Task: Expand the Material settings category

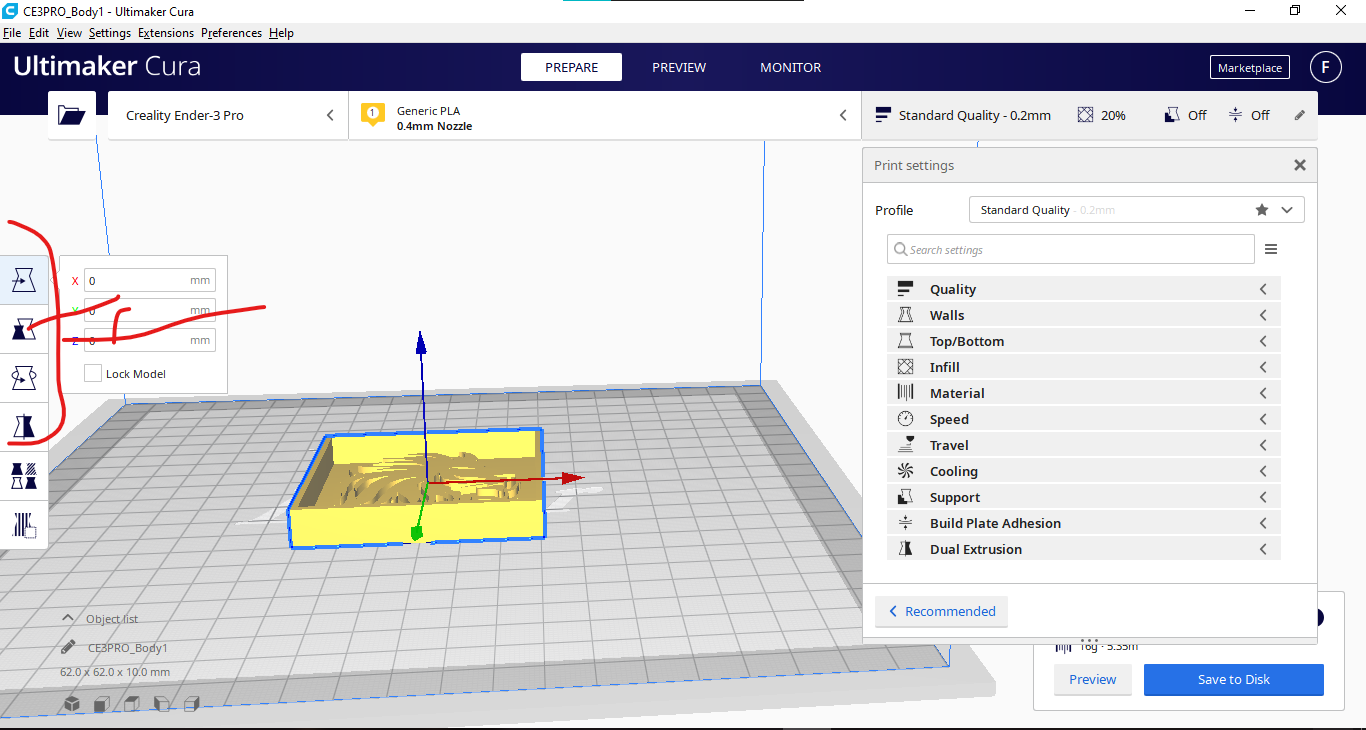Action: [1083, 393]
